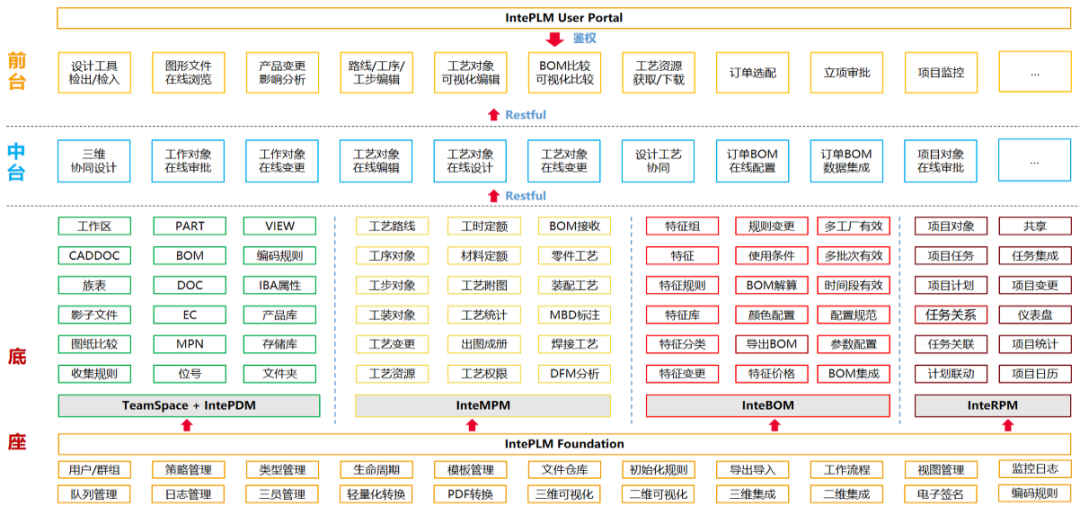Click the 影子文件 box

94,315
